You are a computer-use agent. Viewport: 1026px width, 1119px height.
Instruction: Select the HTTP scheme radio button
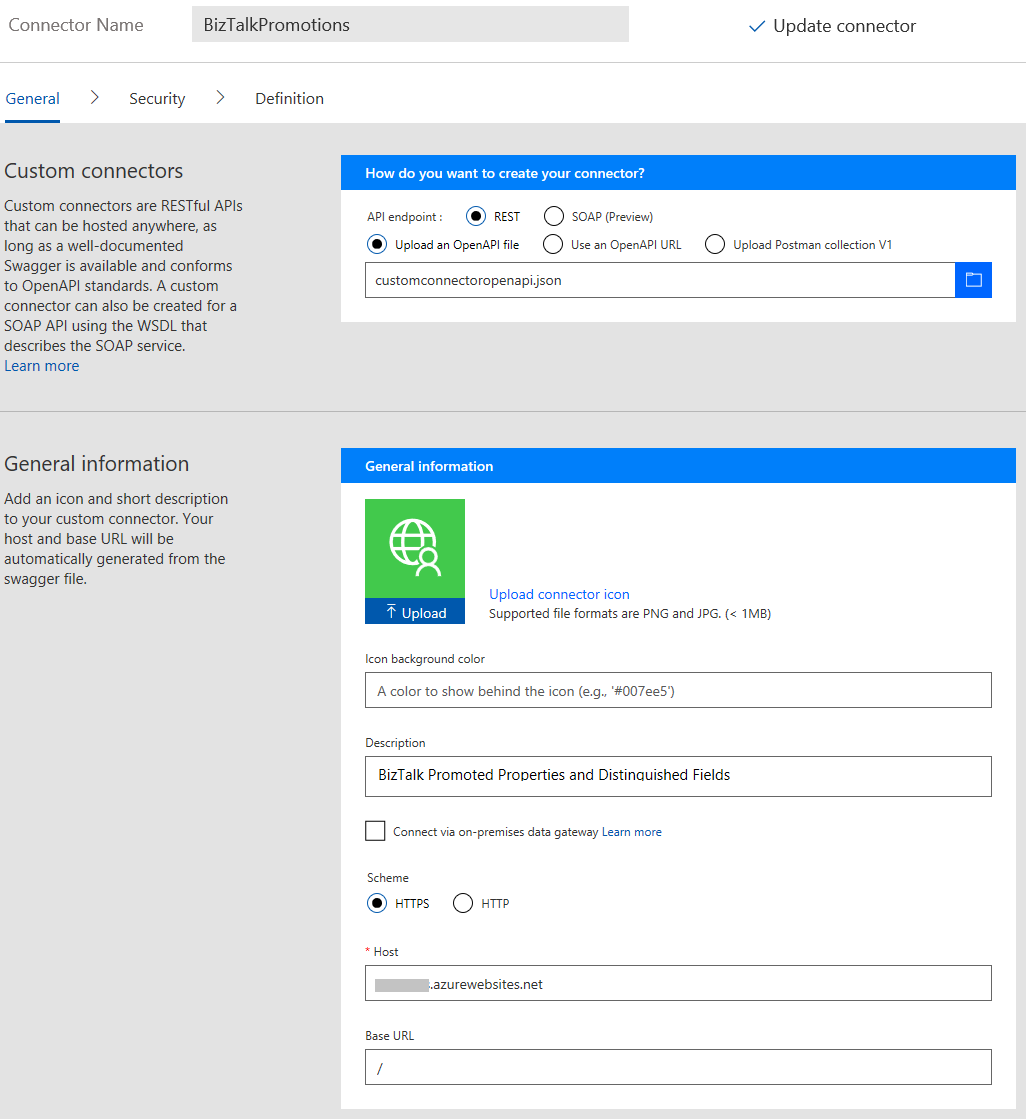pyautogui.click(x=463, y=903)
